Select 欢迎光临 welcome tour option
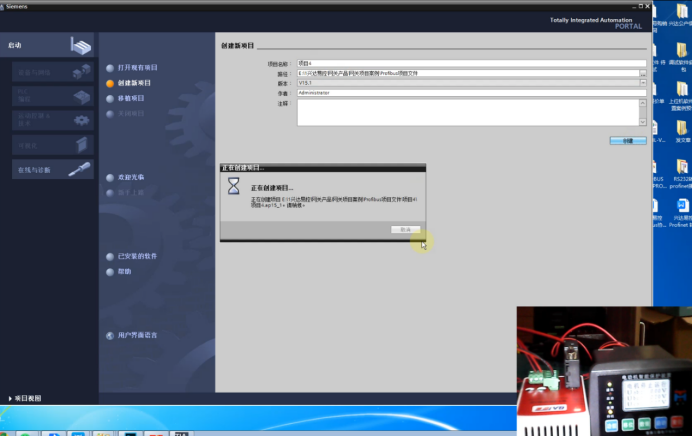This screenshot has width=692, height=436. (125, 177)
